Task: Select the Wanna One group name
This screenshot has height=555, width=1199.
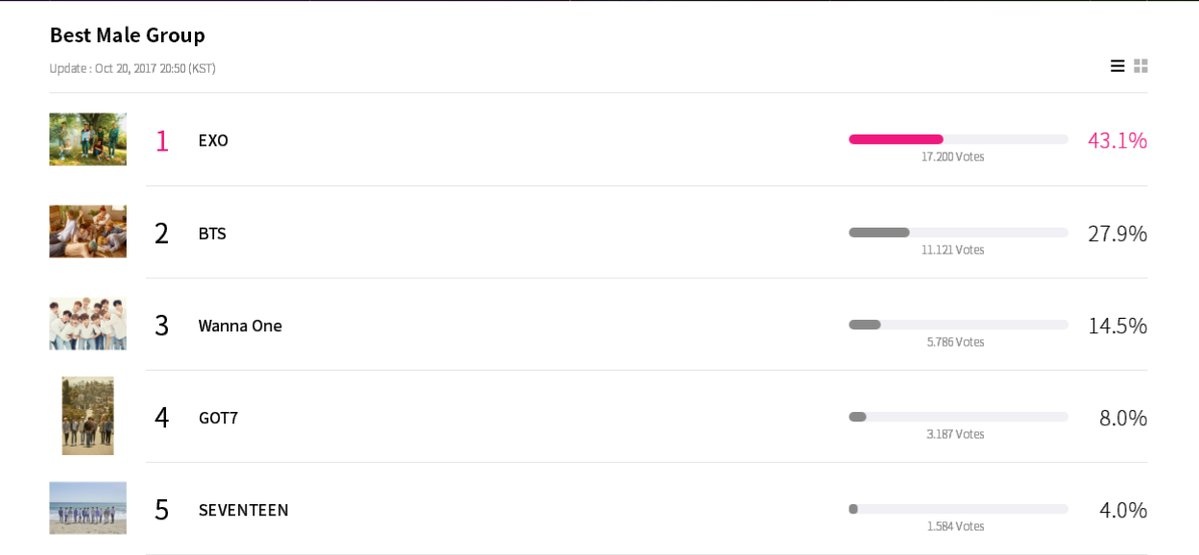Action: (x=240, y=326)
